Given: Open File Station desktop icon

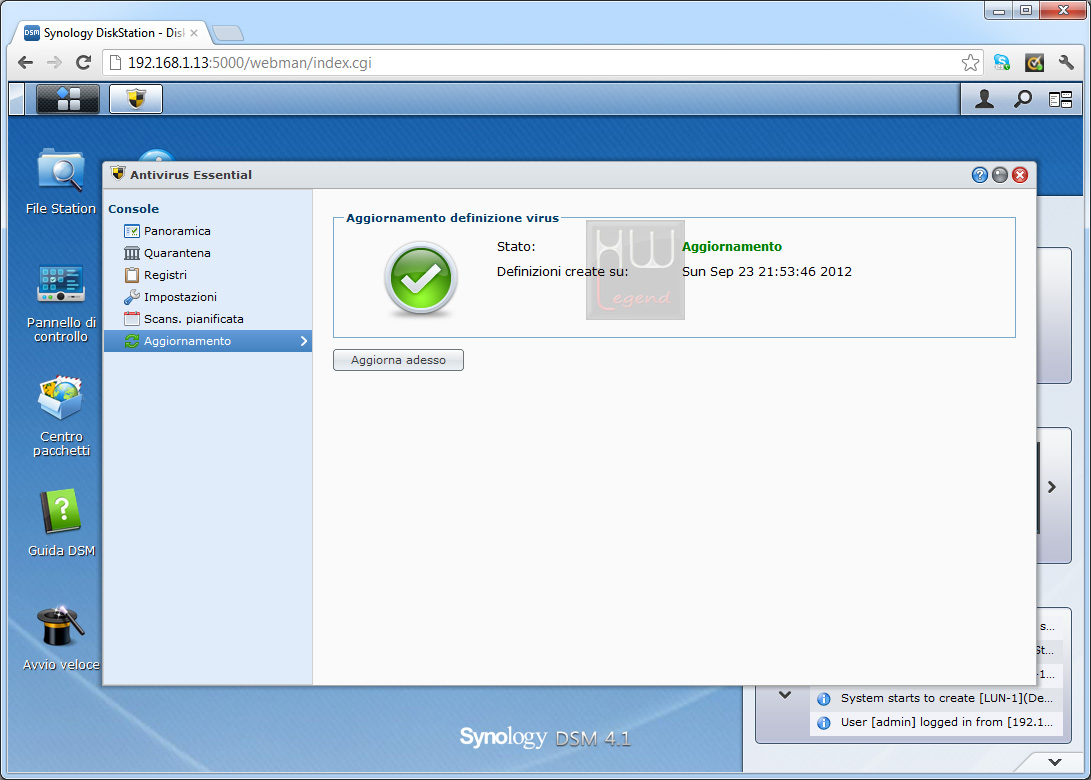Looking at the screenshot, I should pos(61,182).
